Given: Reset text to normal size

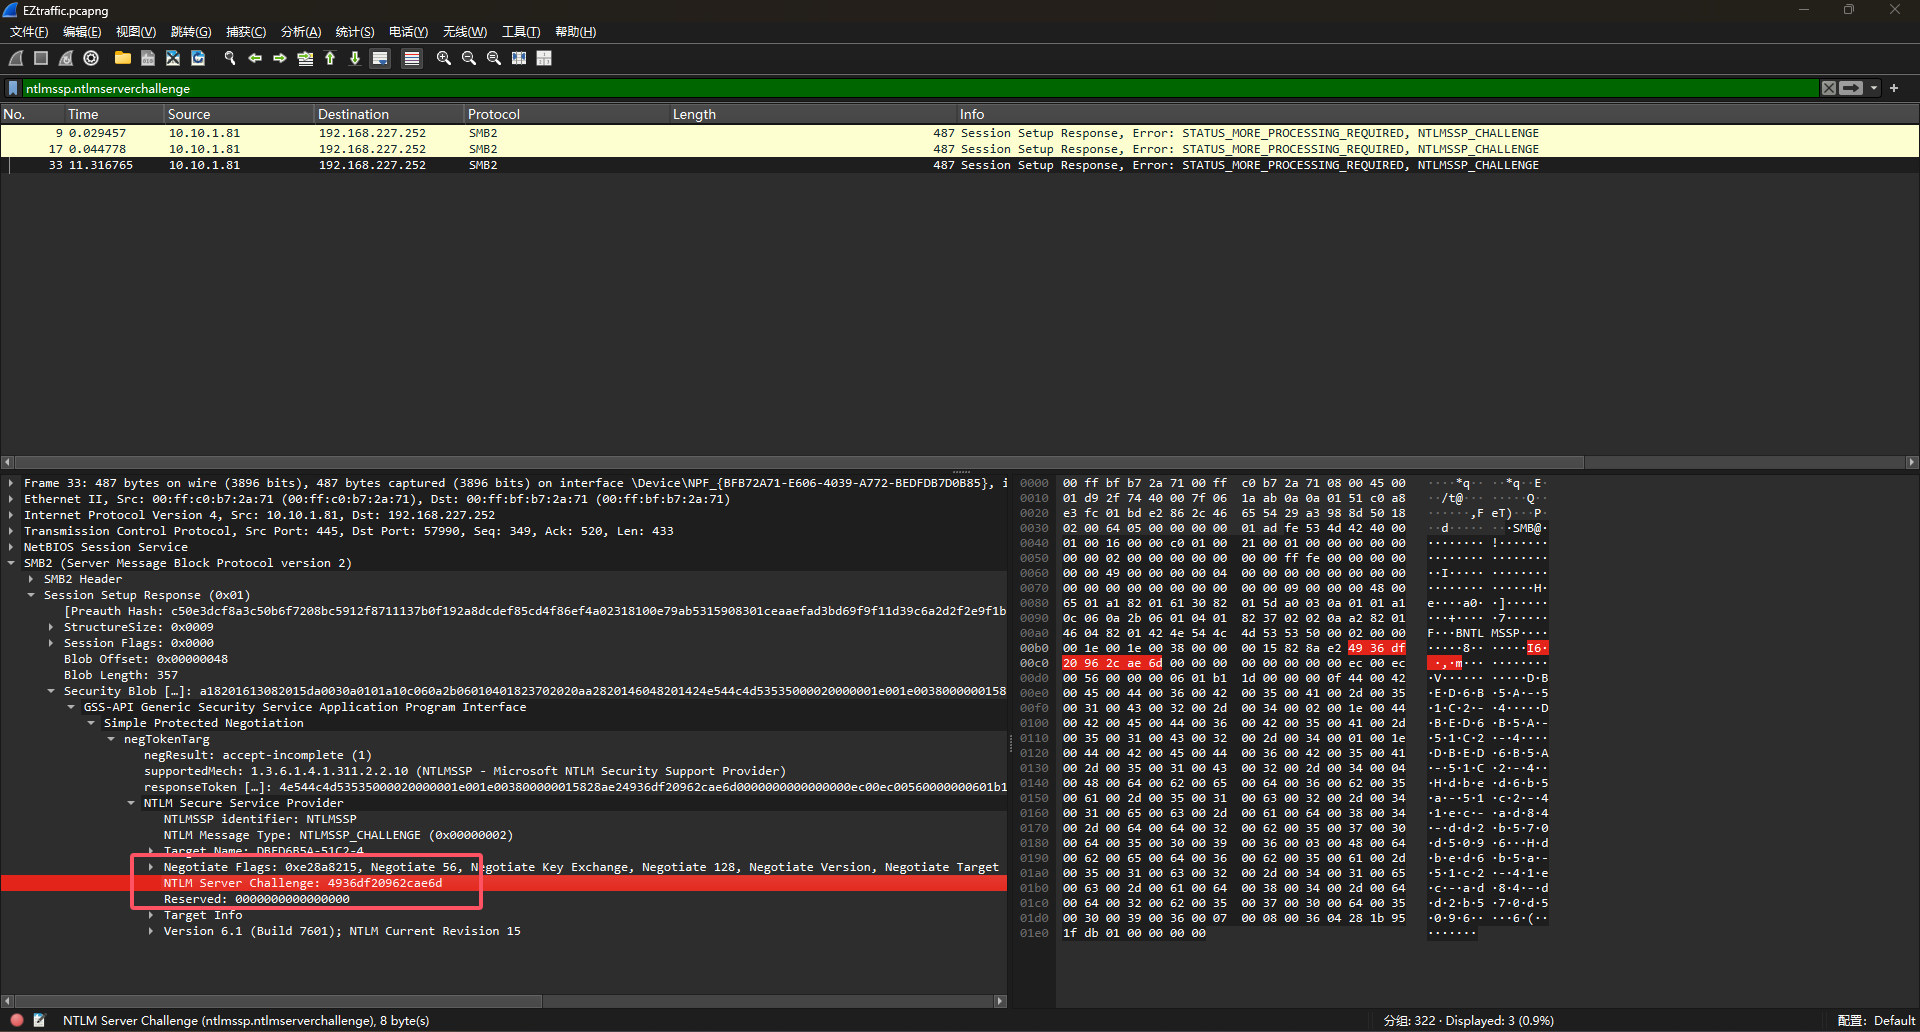Looking at the screenshot, I should (494, 59).
